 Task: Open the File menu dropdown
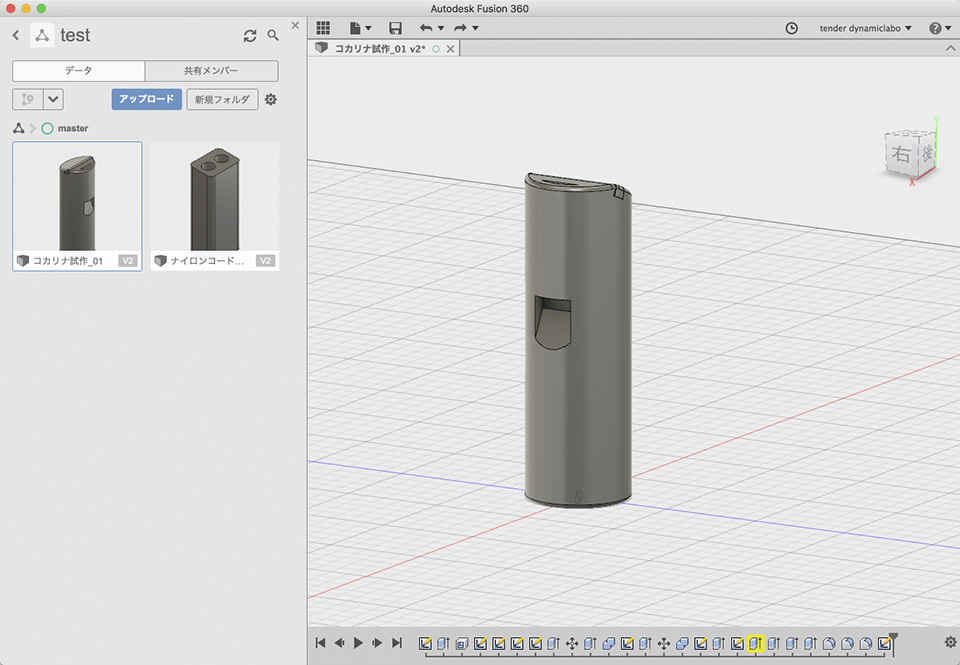click(x=360, y=28)
